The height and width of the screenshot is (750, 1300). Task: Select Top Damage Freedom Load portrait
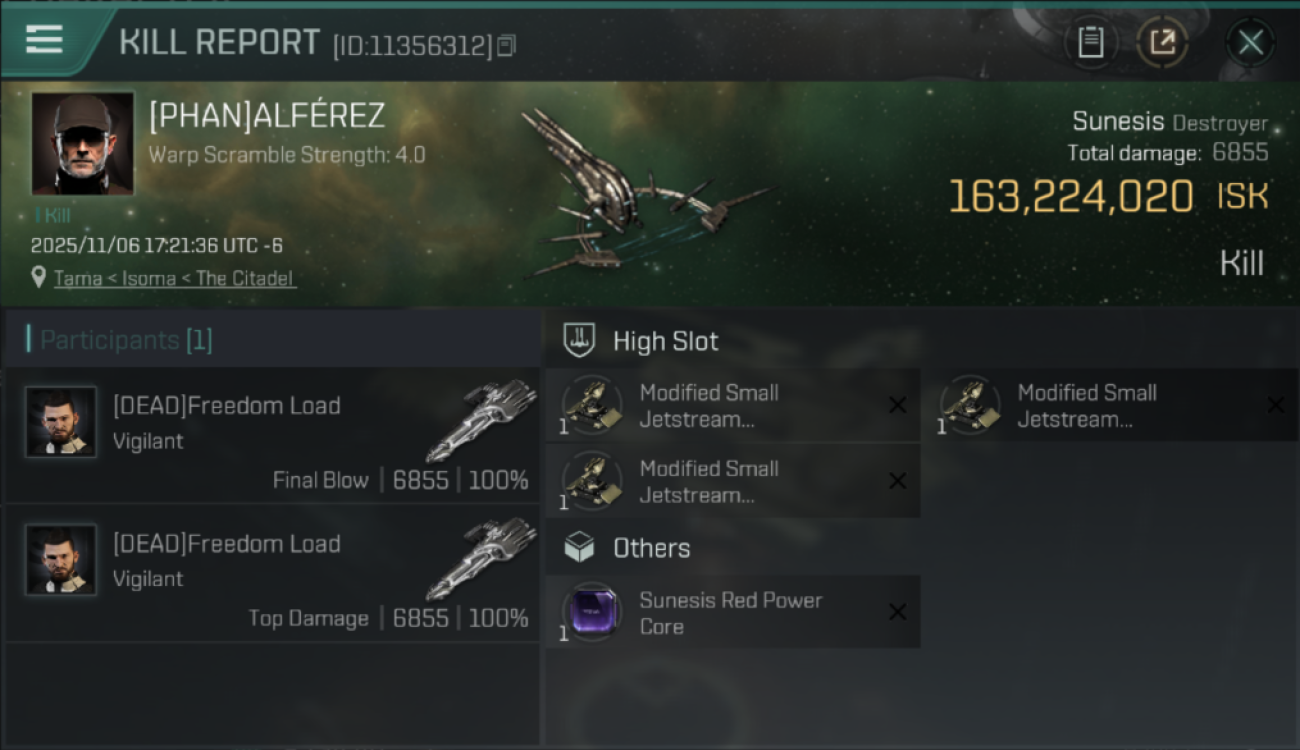pos(61,560)
